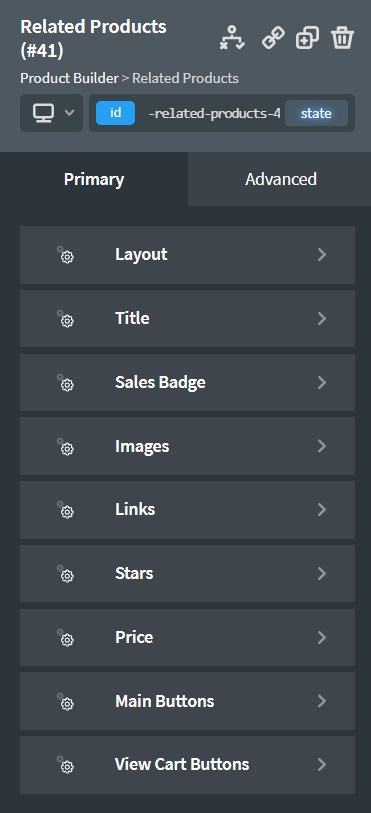
Task: Select the Primary tab
Action: coord(94,179)
